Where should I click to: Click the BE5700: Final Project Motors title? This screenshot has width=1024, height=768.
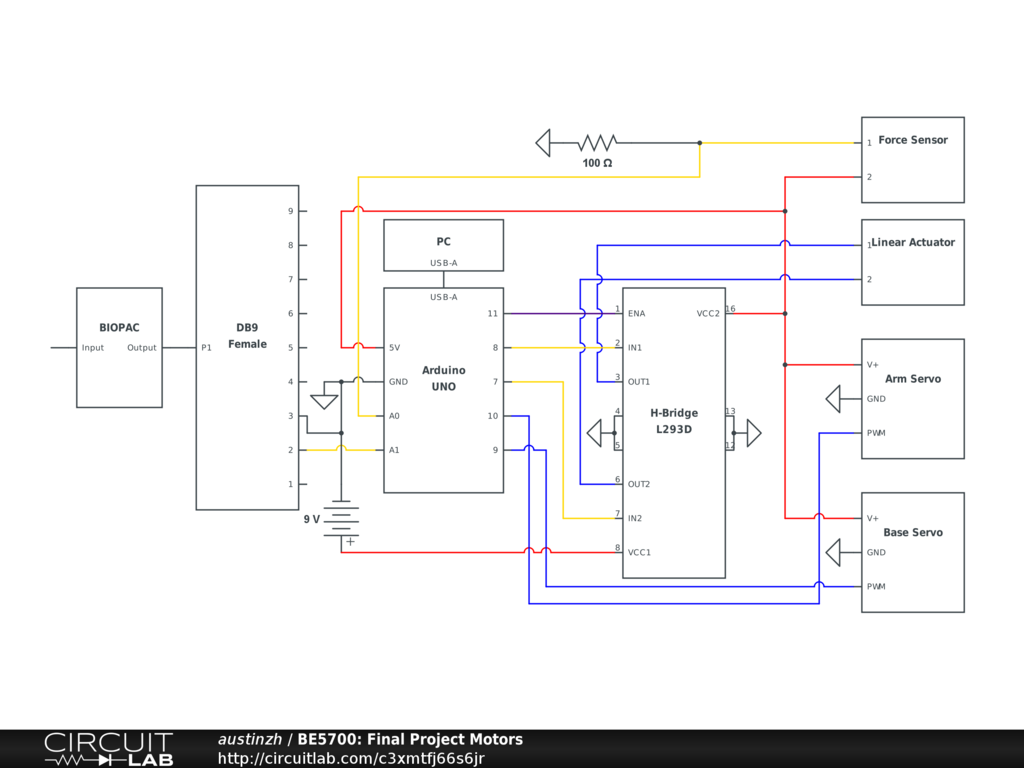coord(410,740)
